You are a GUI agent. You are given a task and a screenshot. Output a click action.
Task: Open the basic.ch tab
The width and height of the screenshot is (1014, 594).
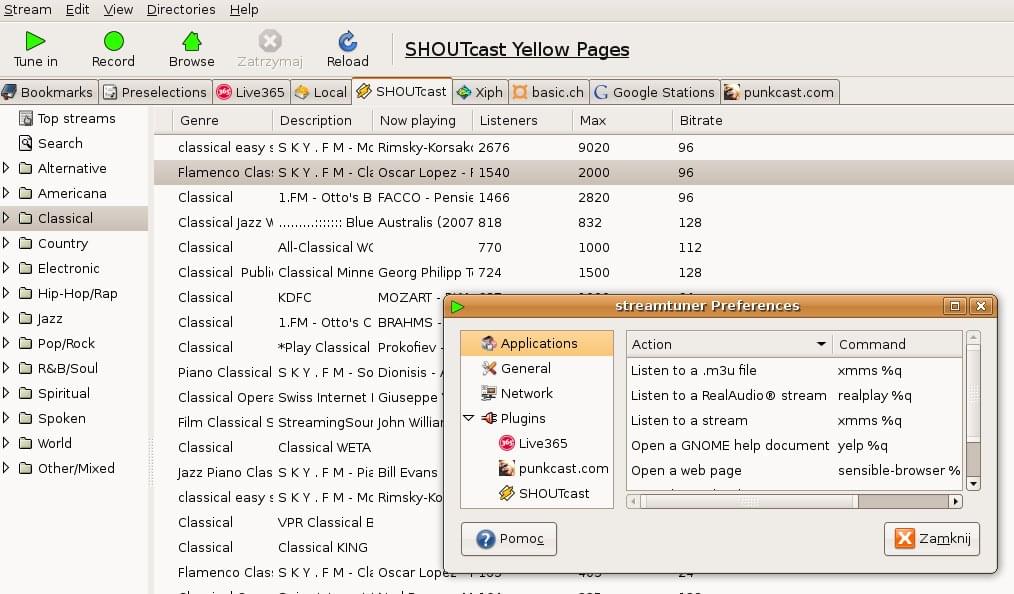point(548,92)
